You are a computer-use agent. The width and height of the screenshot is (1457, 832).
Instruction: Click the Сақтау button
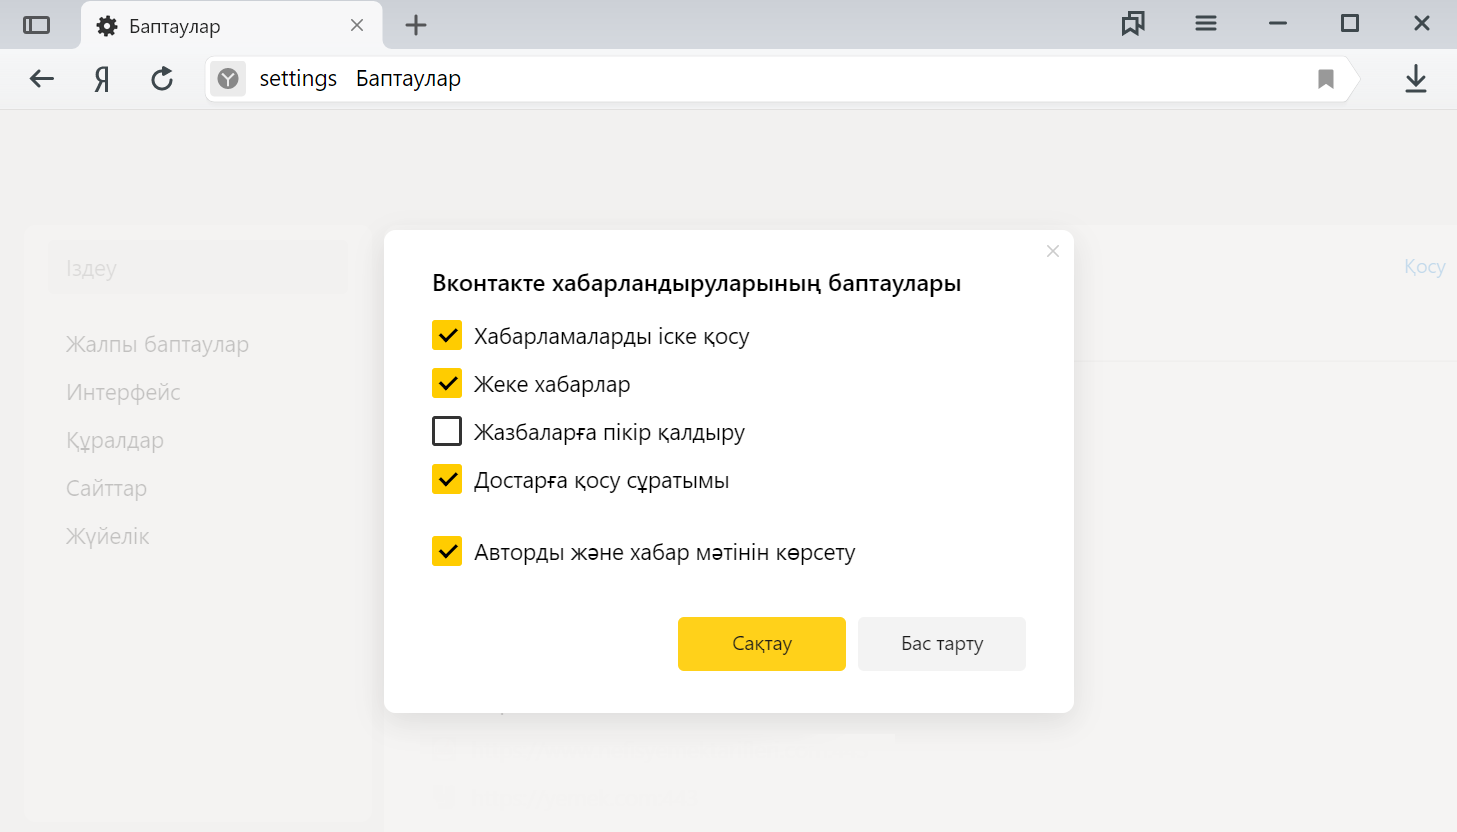point(762,644)
